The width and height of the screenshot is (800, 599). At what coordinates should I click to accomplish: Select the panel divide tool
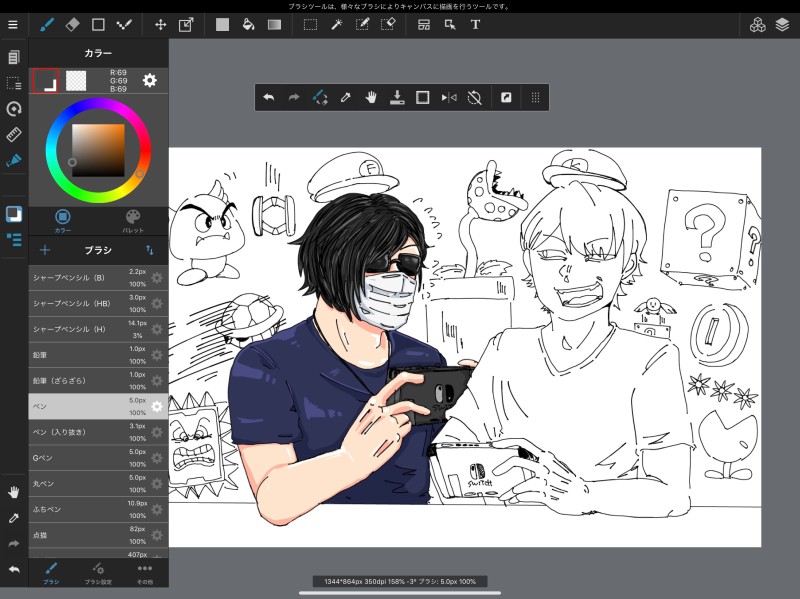coord(424,24)
